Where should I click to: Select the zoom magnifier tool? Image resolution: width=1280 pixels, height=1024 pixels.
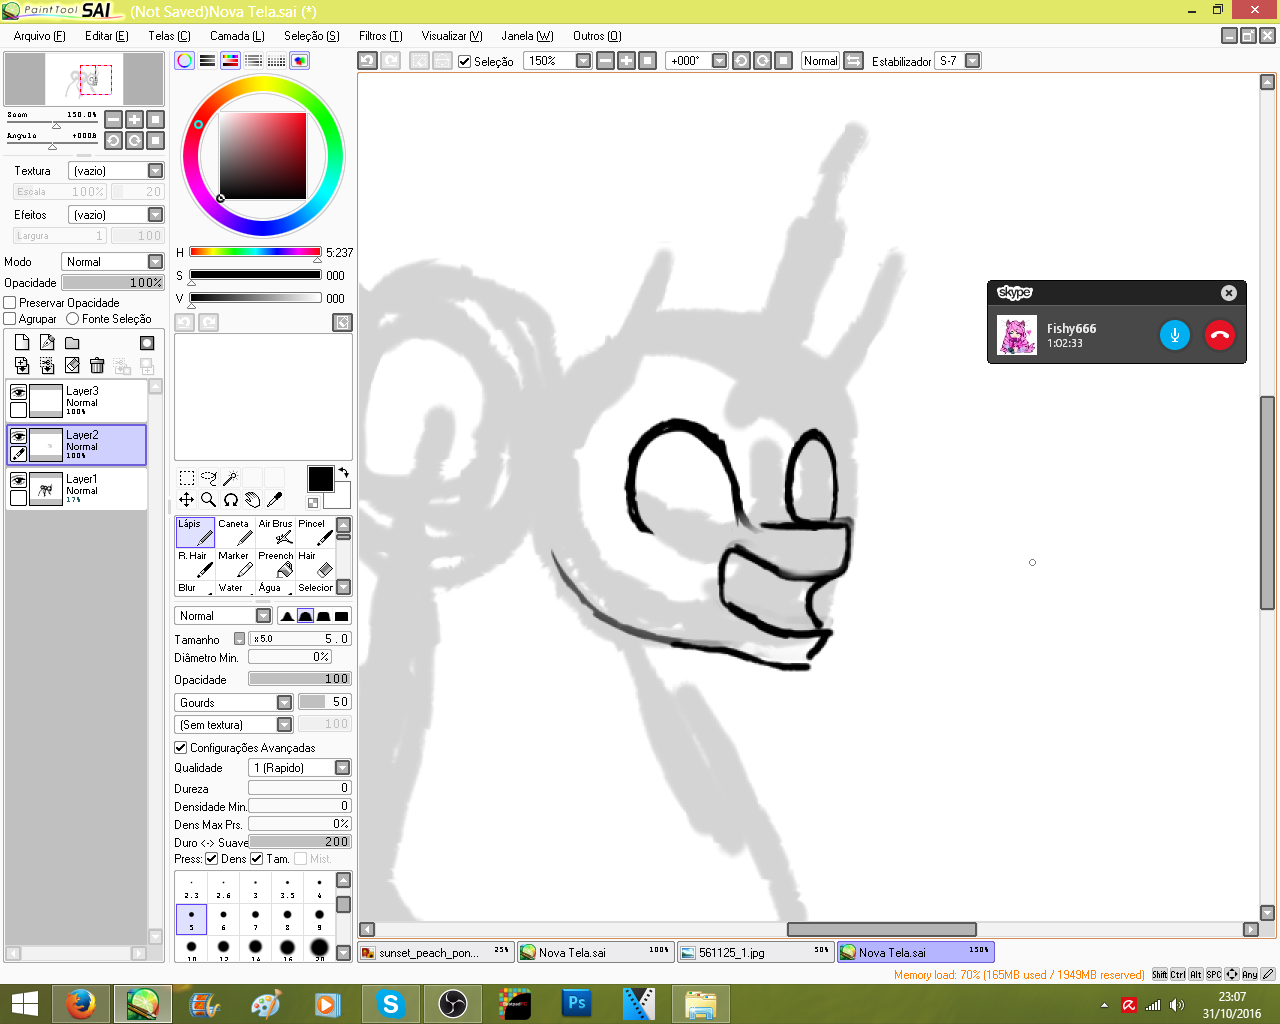point(209,500)
